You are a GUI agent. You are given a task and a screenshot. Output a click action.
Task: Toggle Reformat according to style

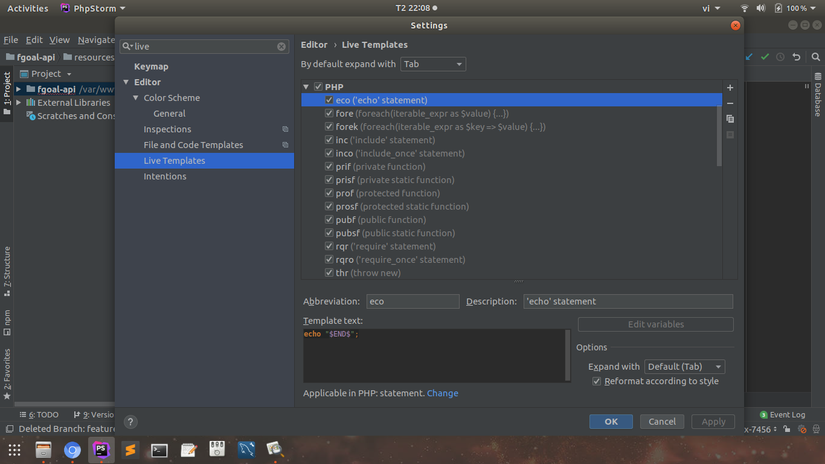click(596, 381)
